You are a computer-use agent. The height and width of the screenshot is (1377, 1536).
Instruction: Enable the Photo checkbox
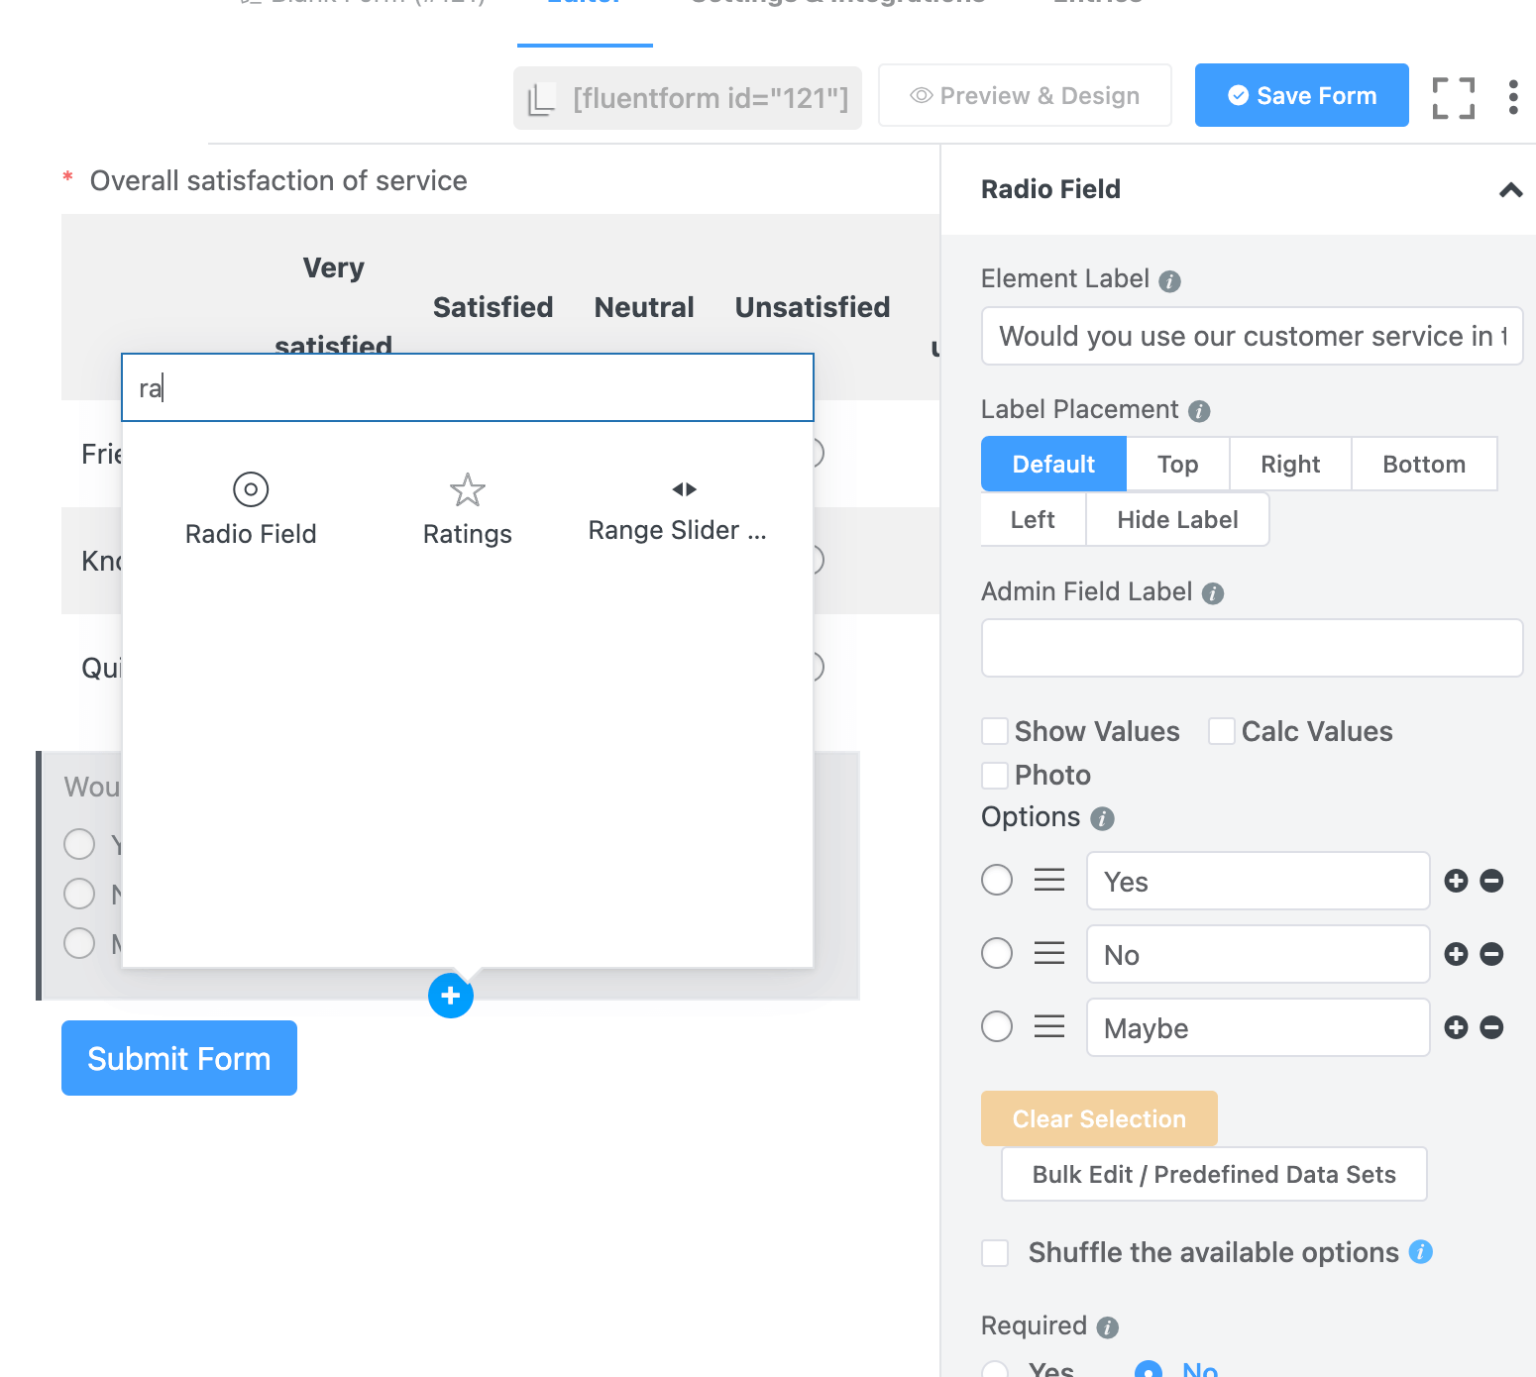coord(994,775)
